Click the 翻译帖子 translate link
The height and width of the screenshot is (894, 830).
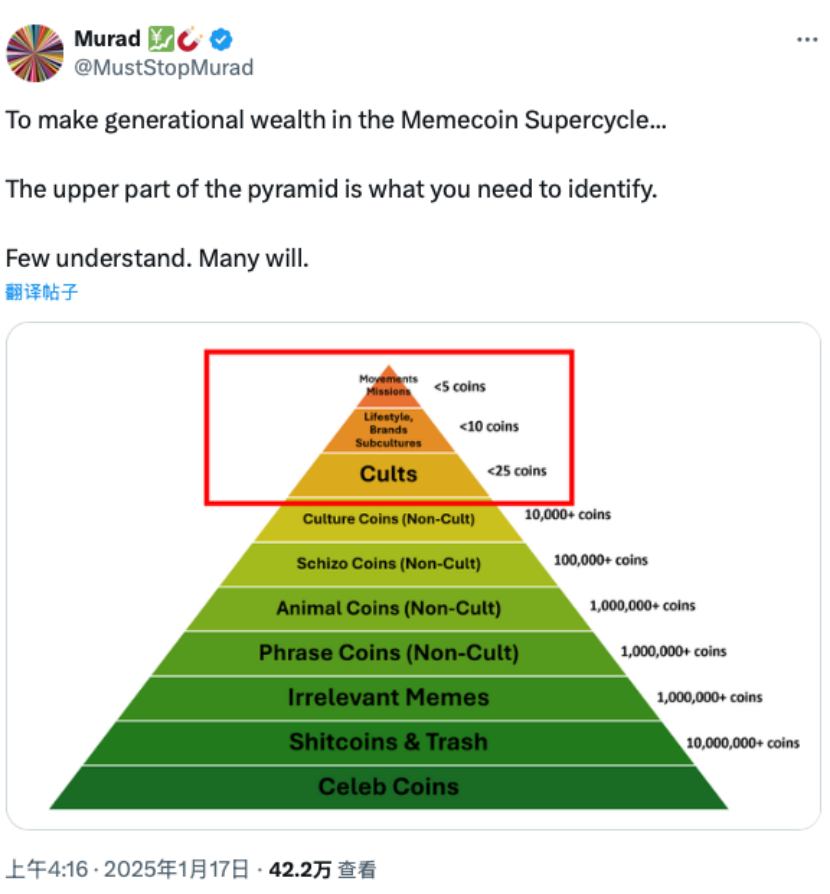[41, 292]
